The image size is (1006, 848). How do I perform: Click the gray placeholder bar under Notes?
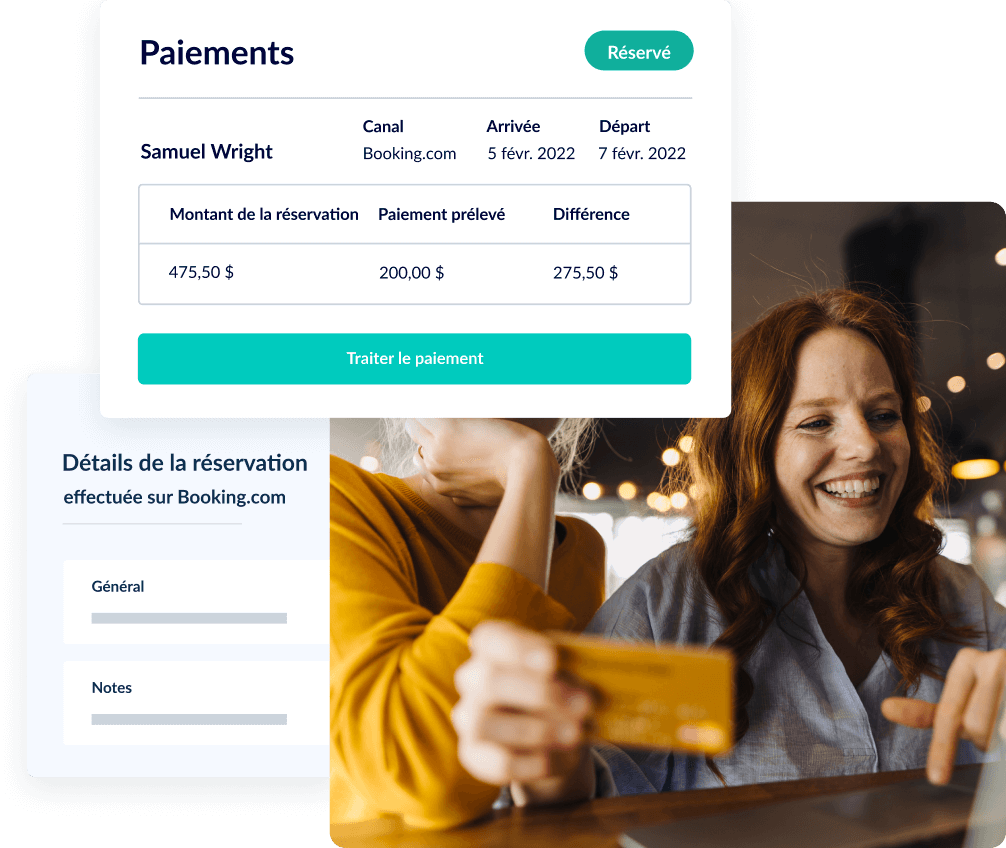point(189,720)
